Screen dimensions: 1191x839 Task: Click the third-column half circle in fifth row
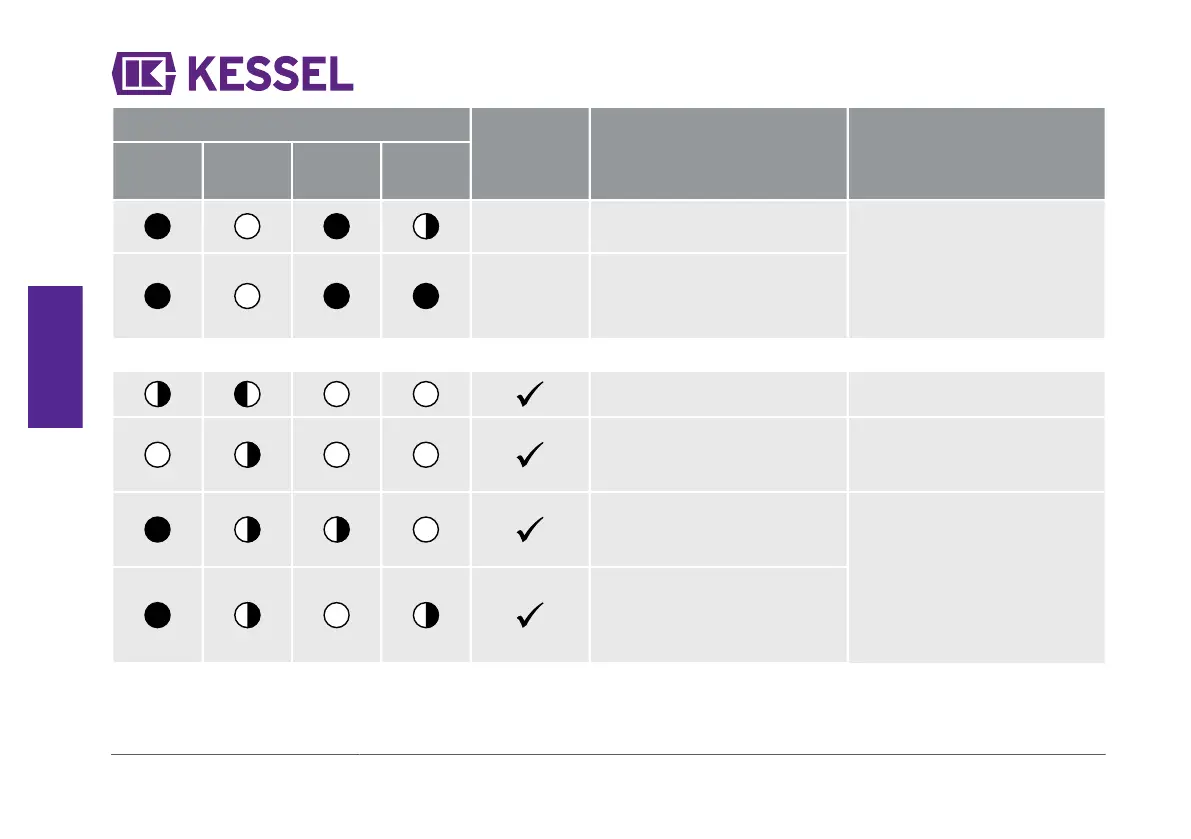(336, 529)
